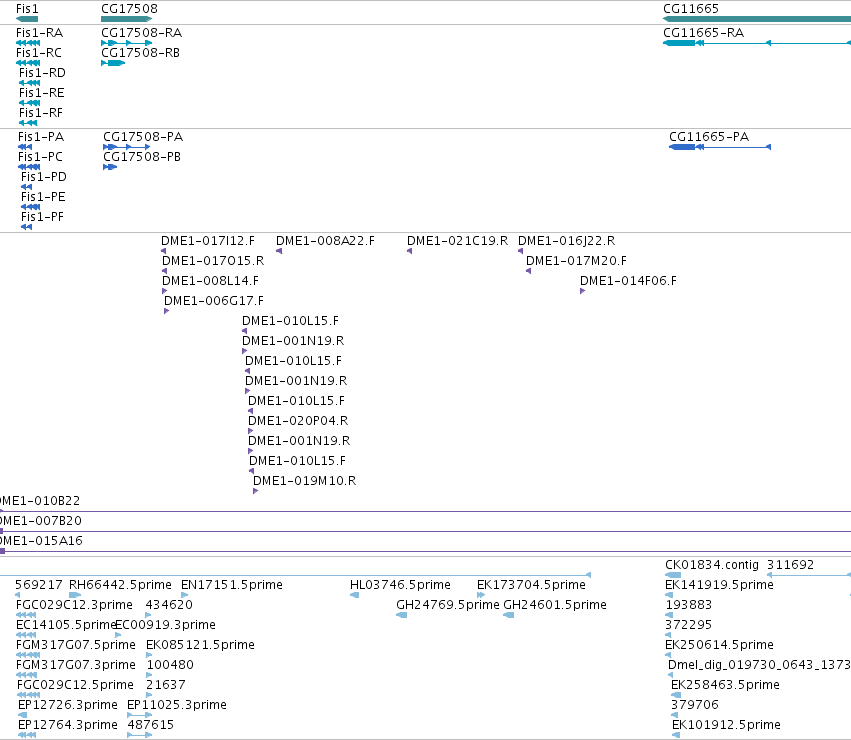Open EST EN17151.5prime label
The image size is (851, 740).
tap(232, 585)
